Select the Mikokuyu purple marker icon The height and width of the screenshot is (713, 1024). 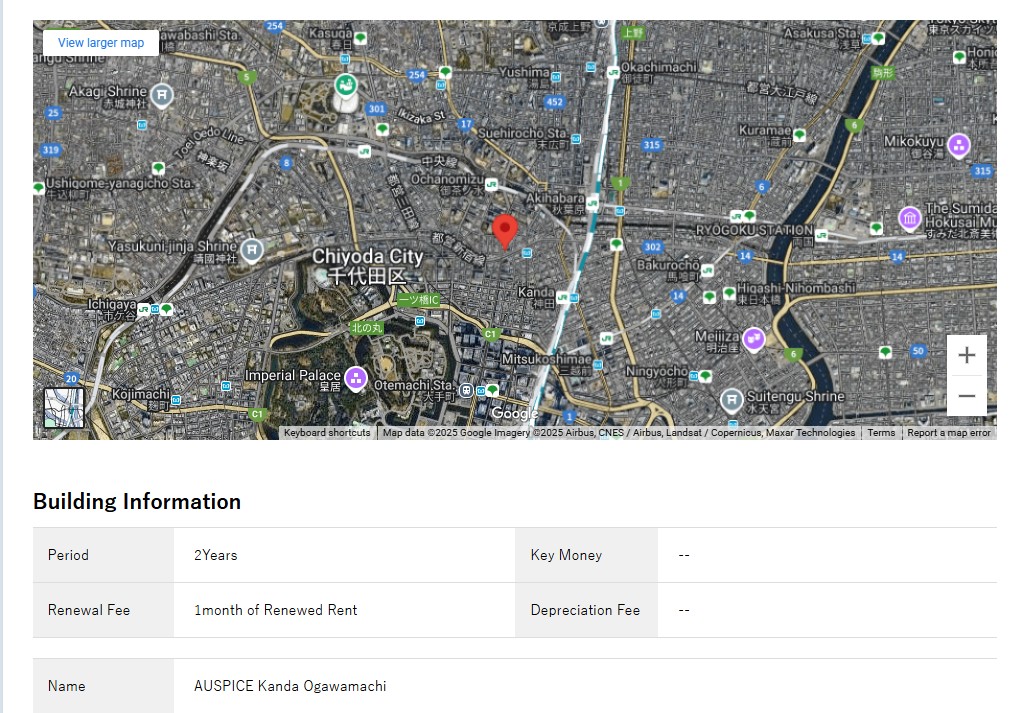(x=959, y=145)
